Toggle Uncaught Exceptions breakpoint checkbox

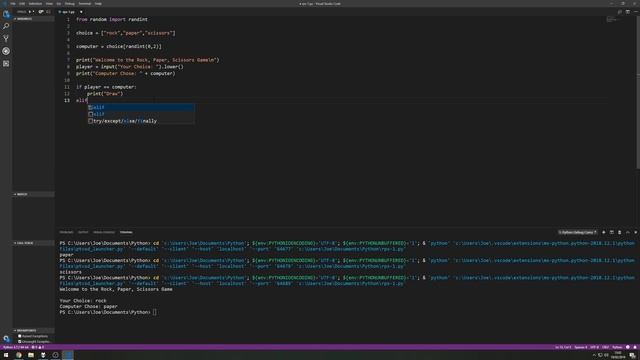point(20,341)
